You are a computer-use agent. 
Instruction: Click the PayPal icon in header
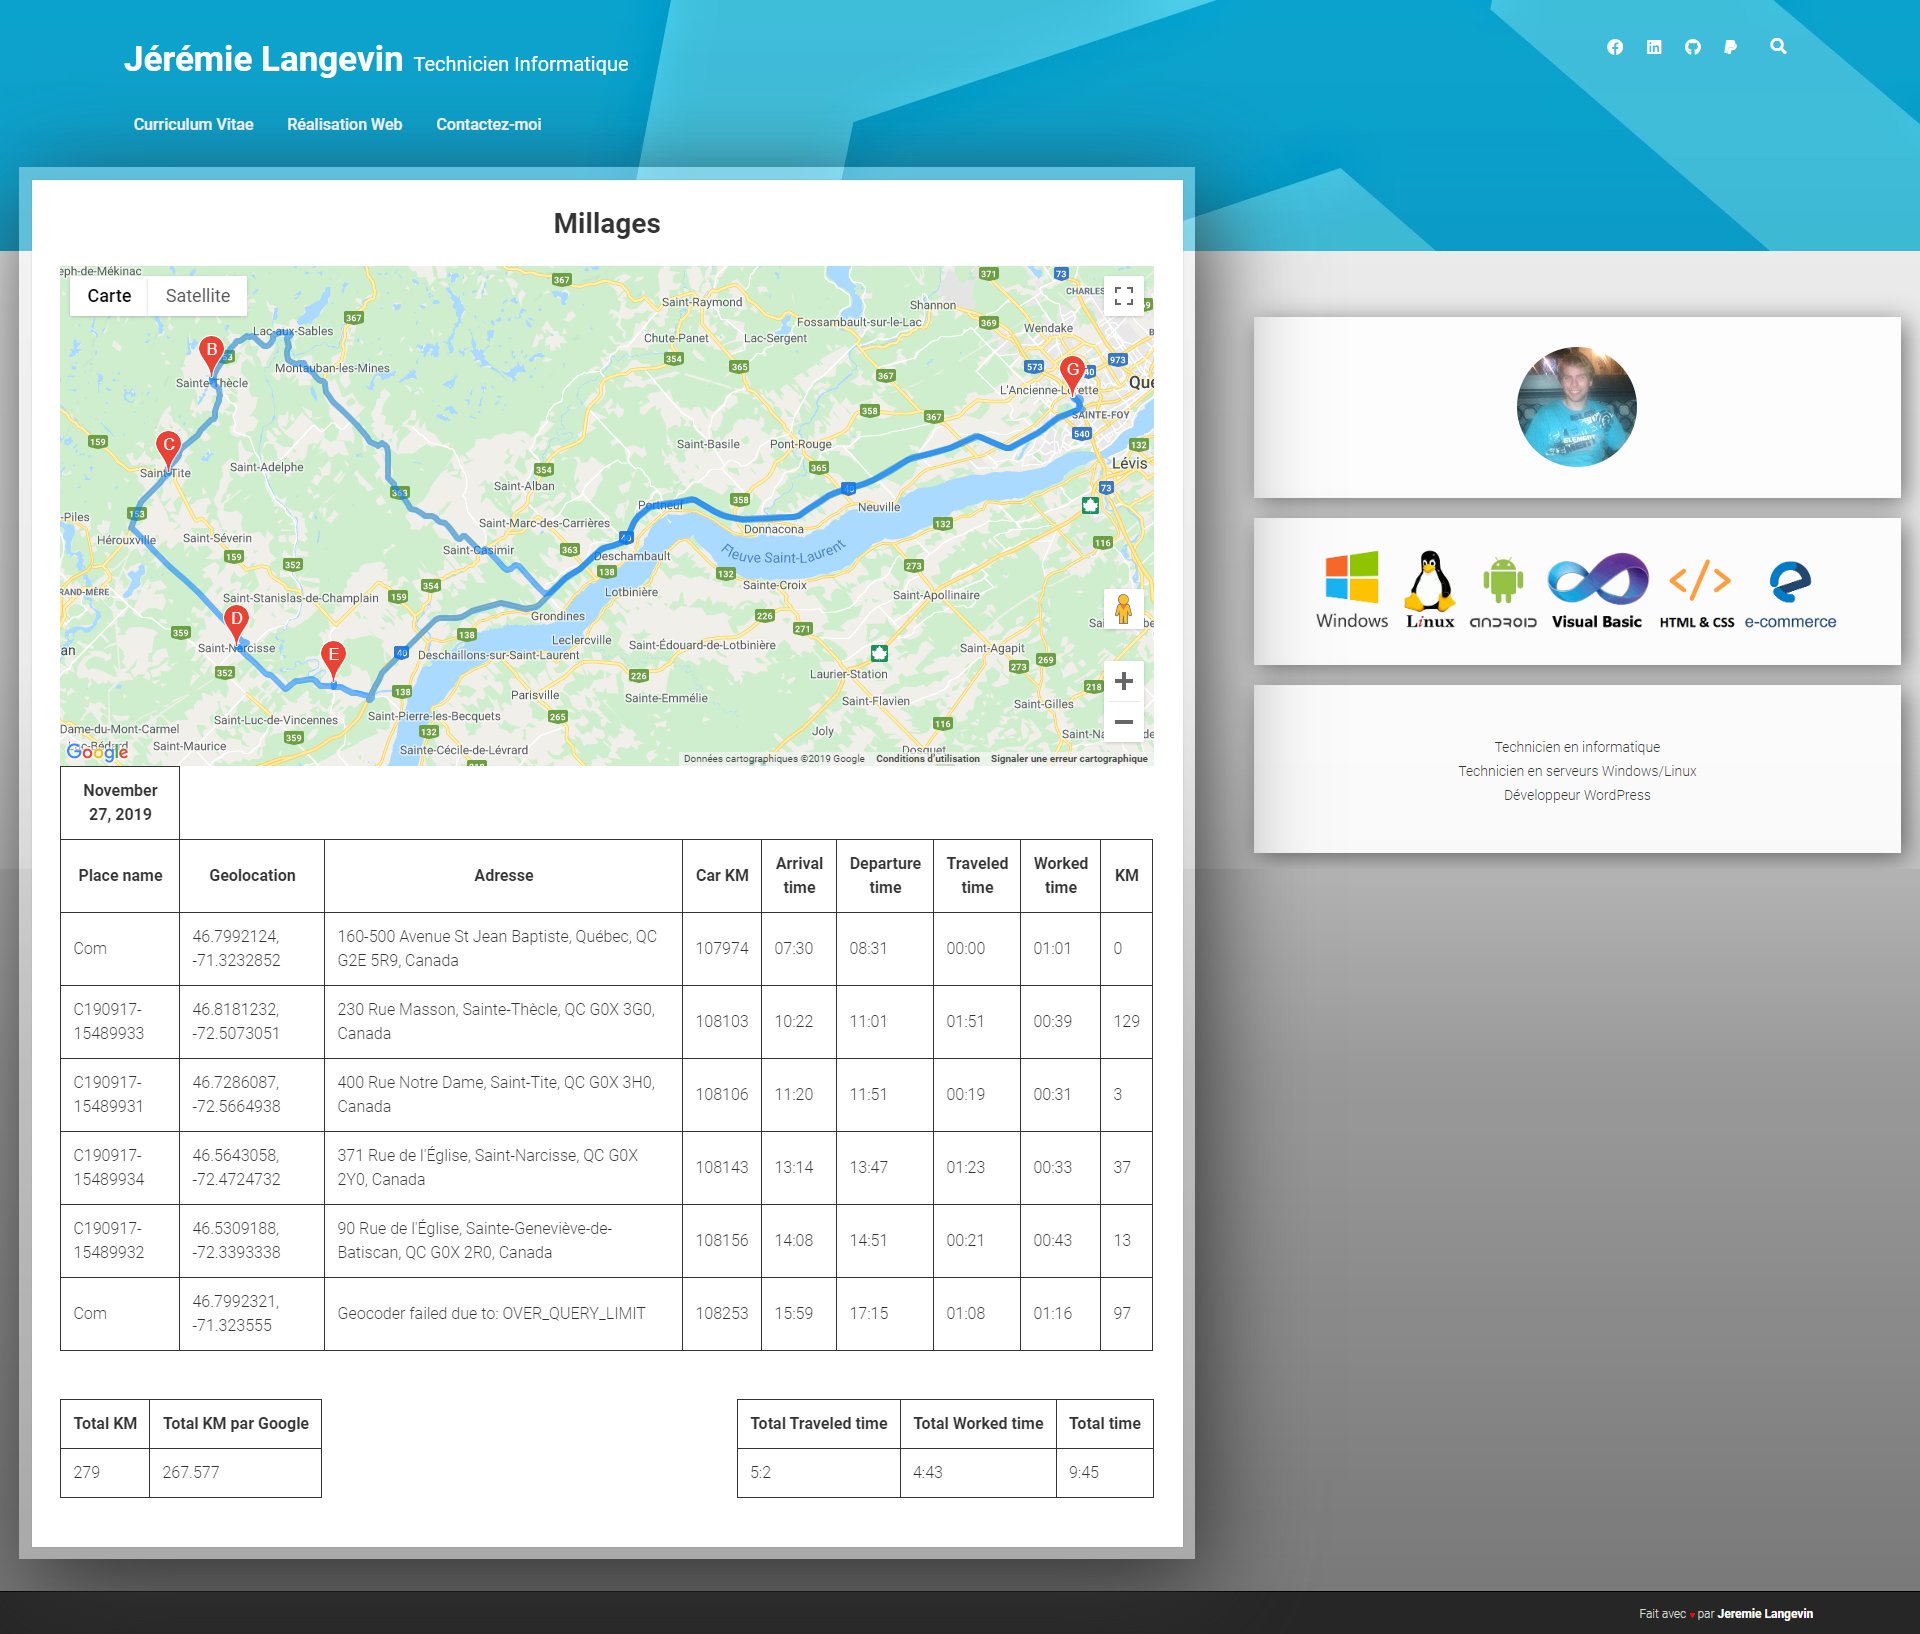pos(1731,47)
